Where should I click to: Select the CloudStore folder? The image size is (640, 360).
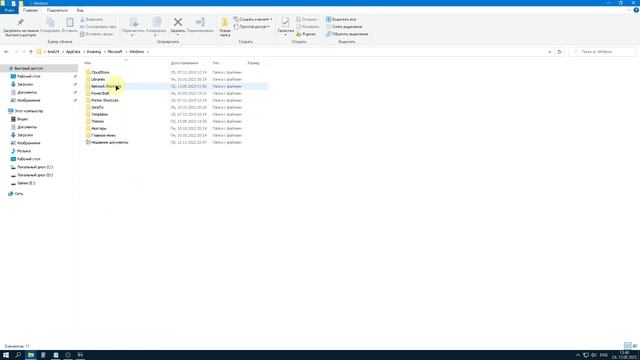(x=100, y=72)
